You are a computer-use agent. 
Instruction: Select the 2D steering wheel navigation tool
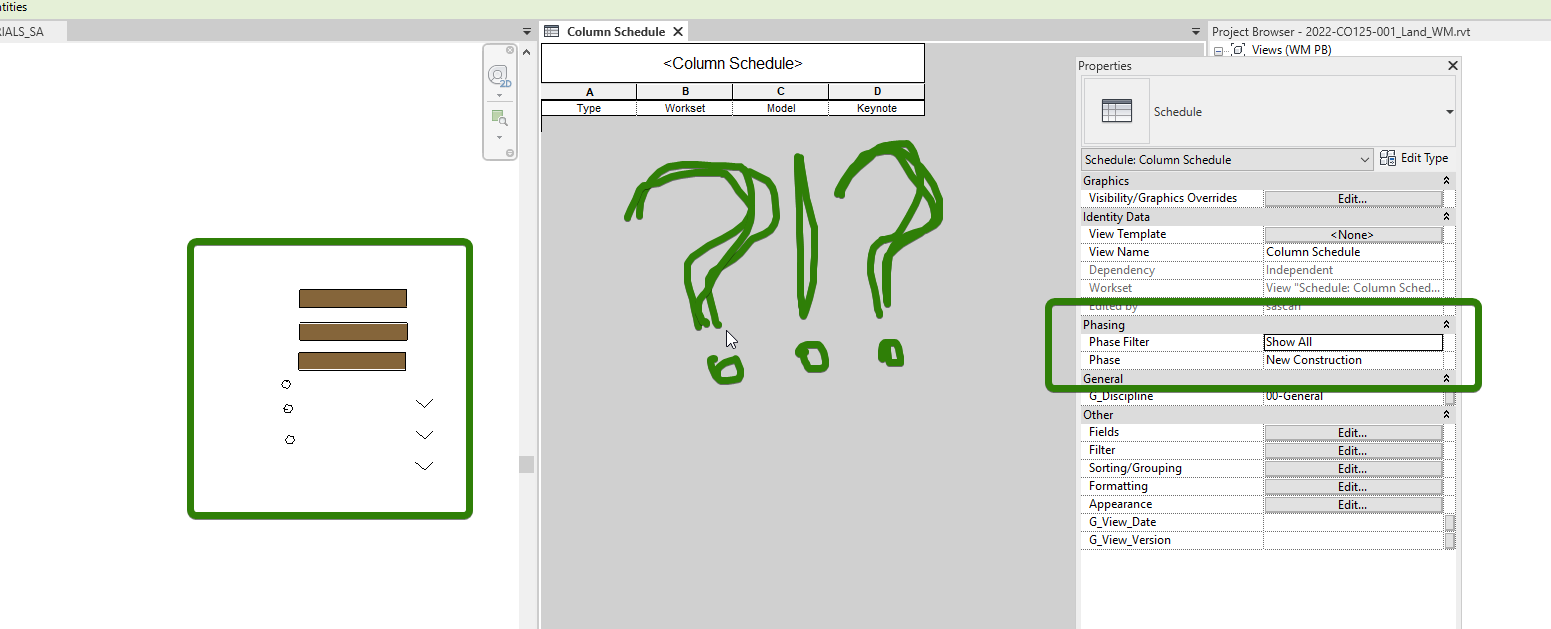coord(498,75)
